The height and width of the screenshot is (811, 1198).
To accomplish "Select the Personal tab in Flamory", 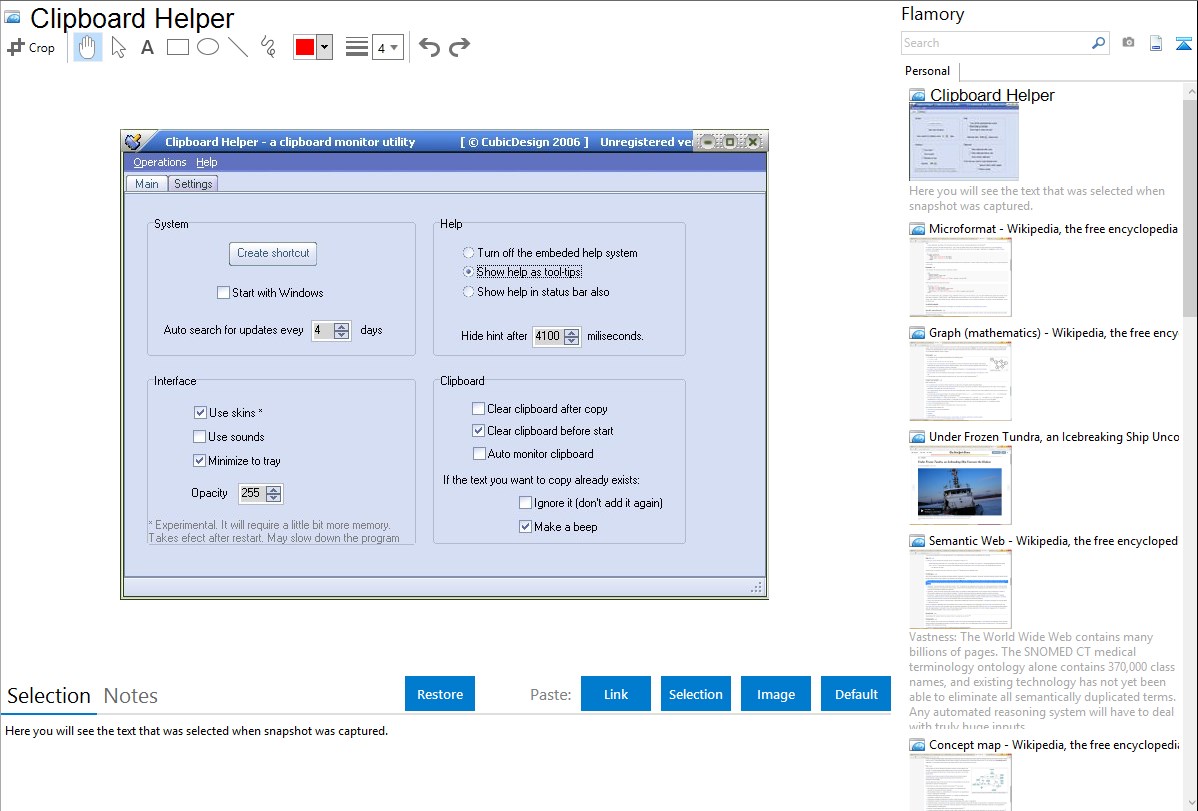I will point(928,71).
